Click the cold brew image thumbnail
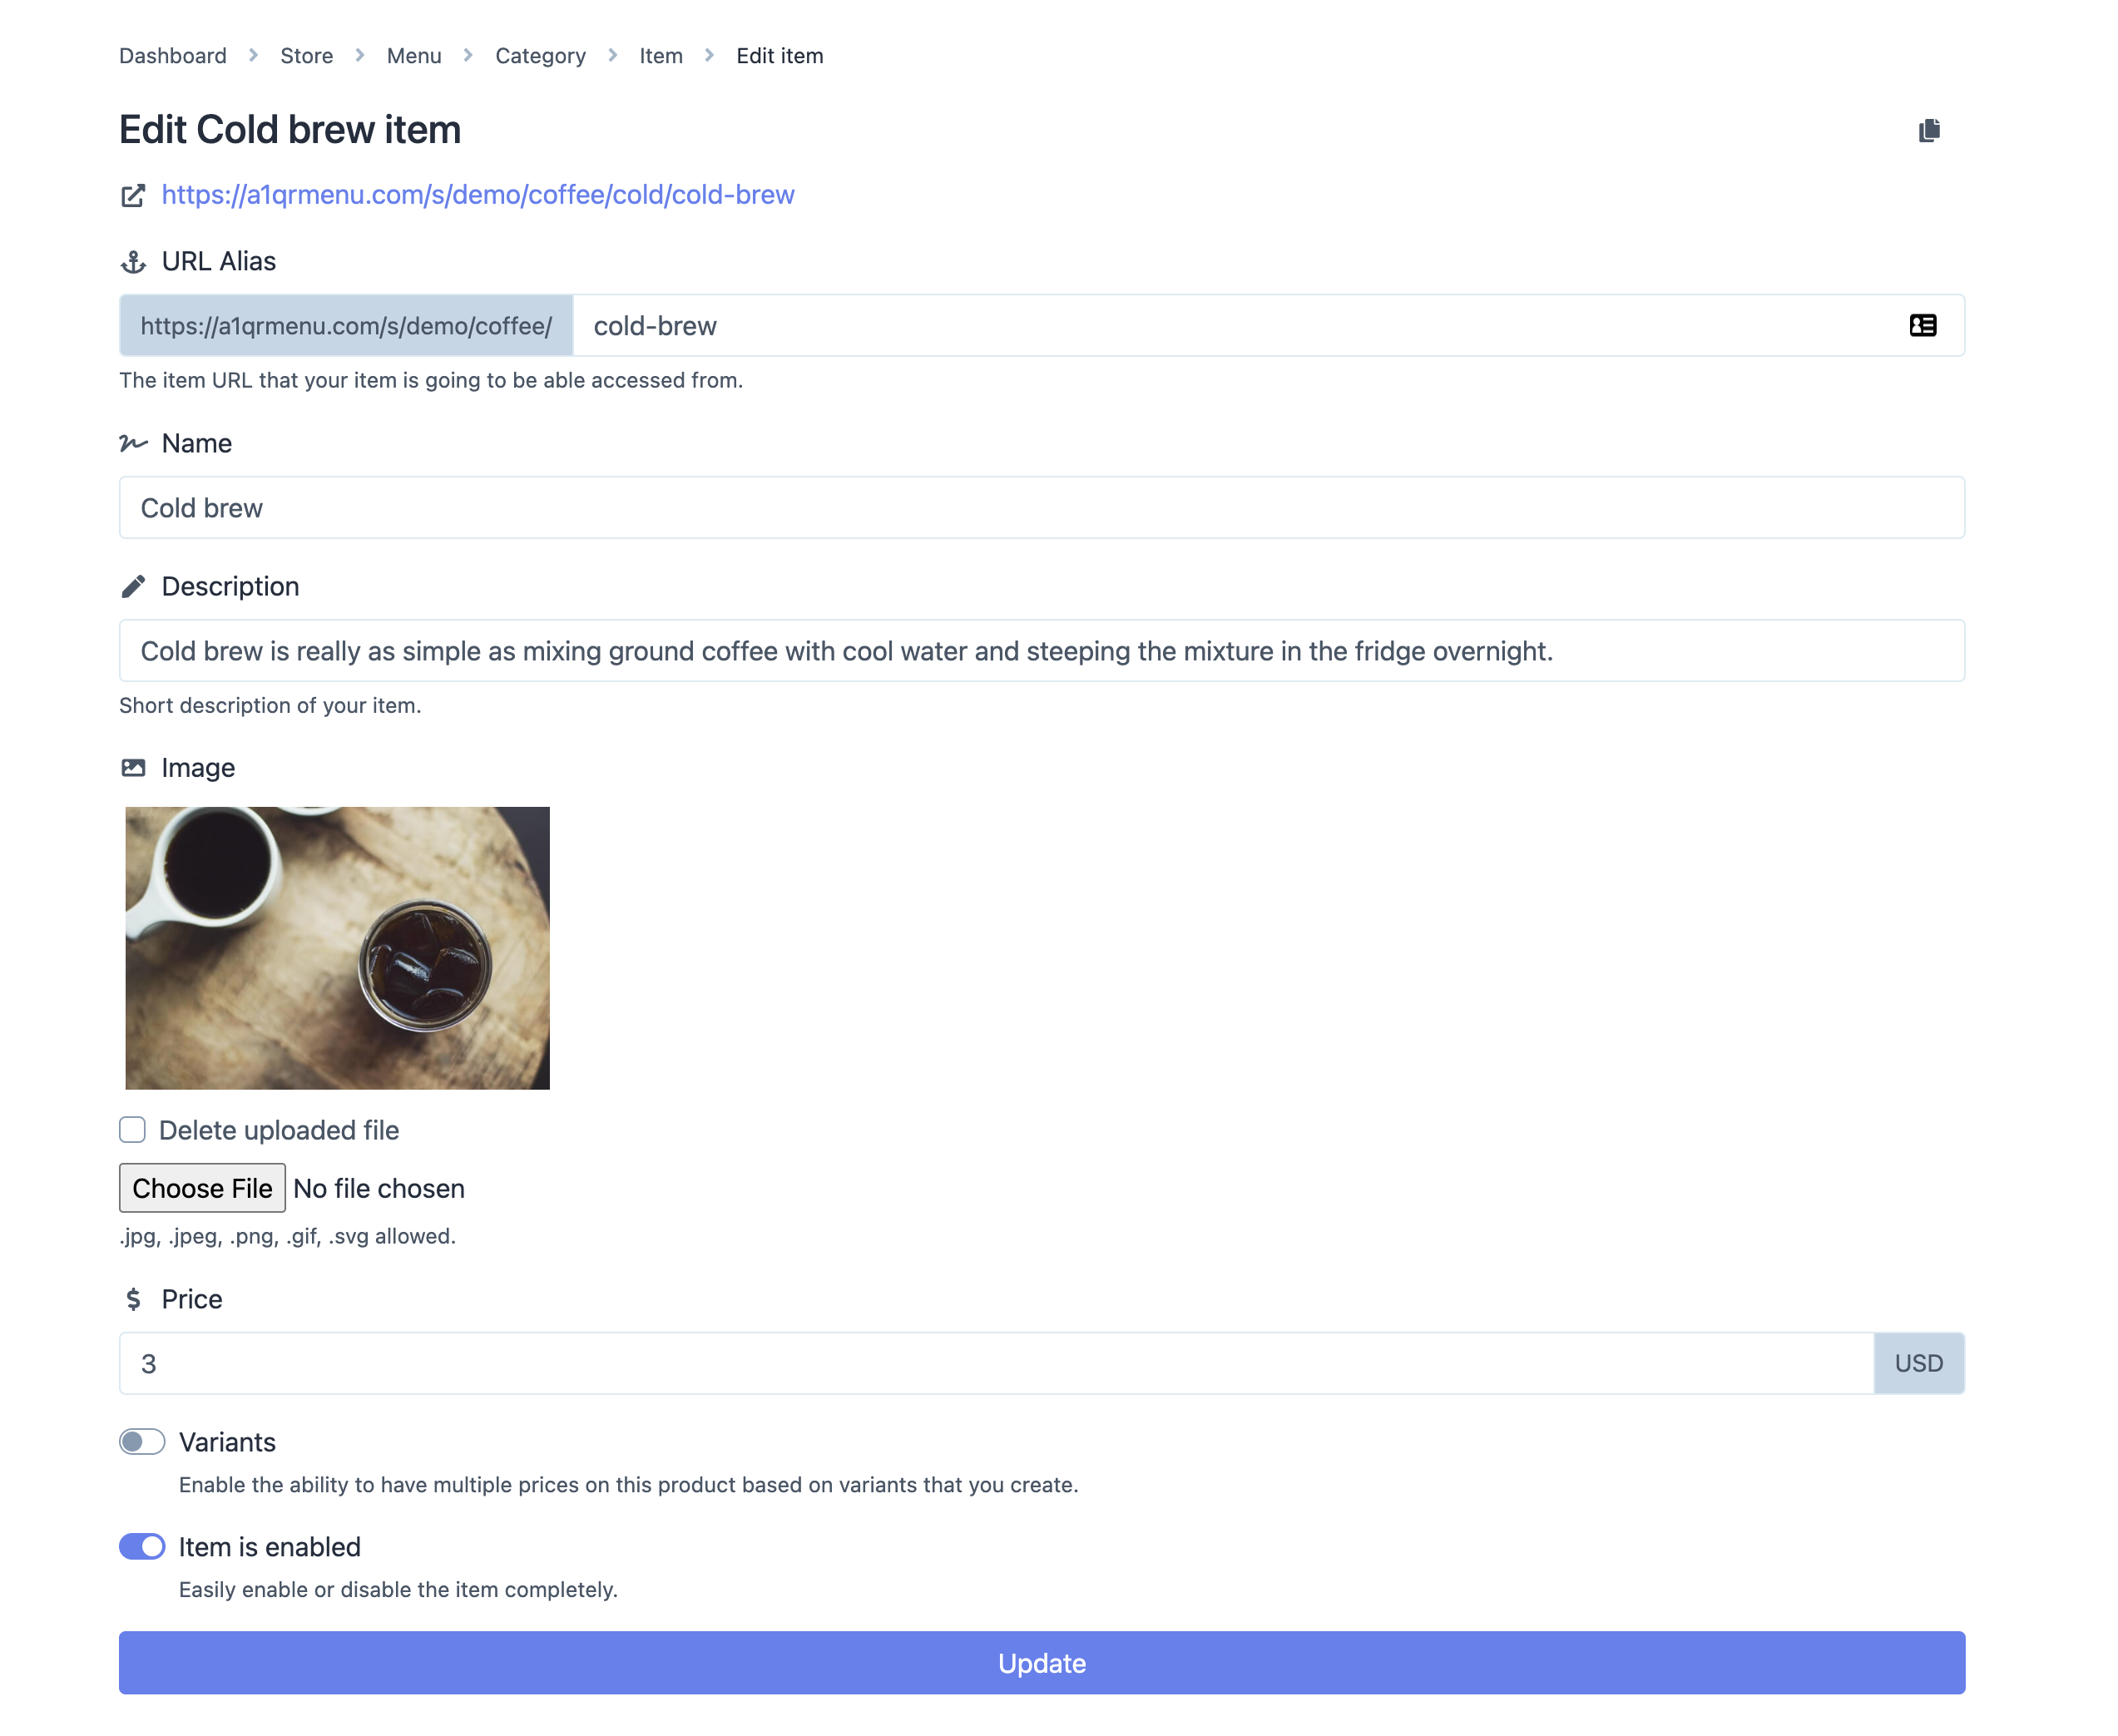The image size is (2118, 1736). [x=337, y=948]
